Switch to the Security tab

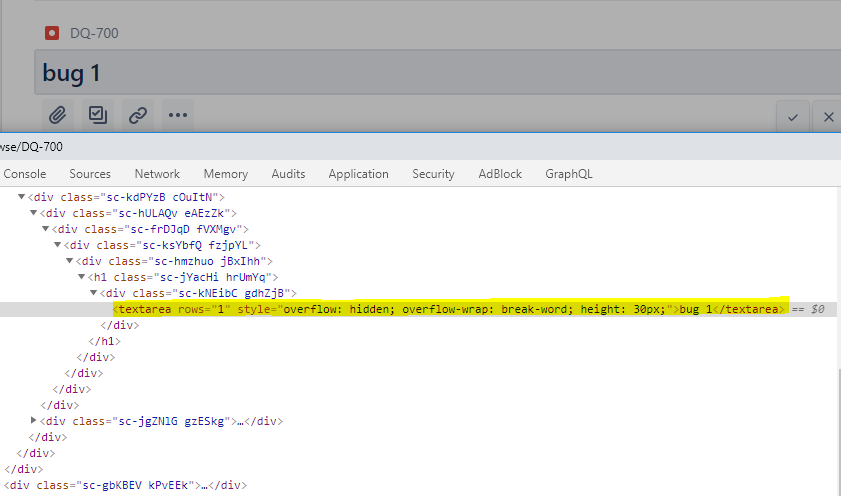[433, 174]
